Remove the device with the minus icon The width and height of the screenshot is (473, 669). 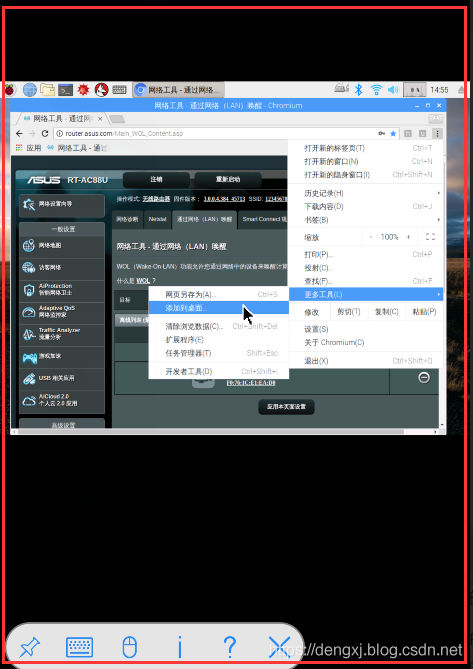[x=424, y=377]
